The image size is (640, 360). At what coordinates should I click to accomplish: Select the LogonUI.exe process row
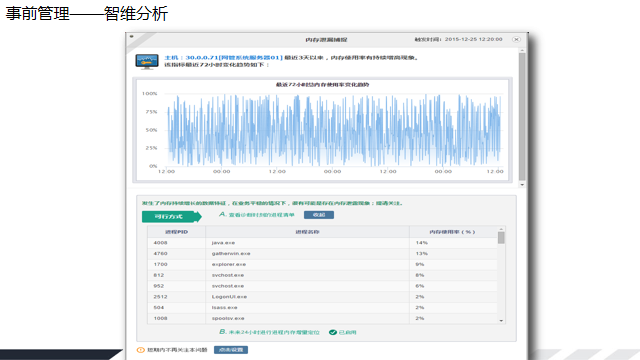pos(322,297)
